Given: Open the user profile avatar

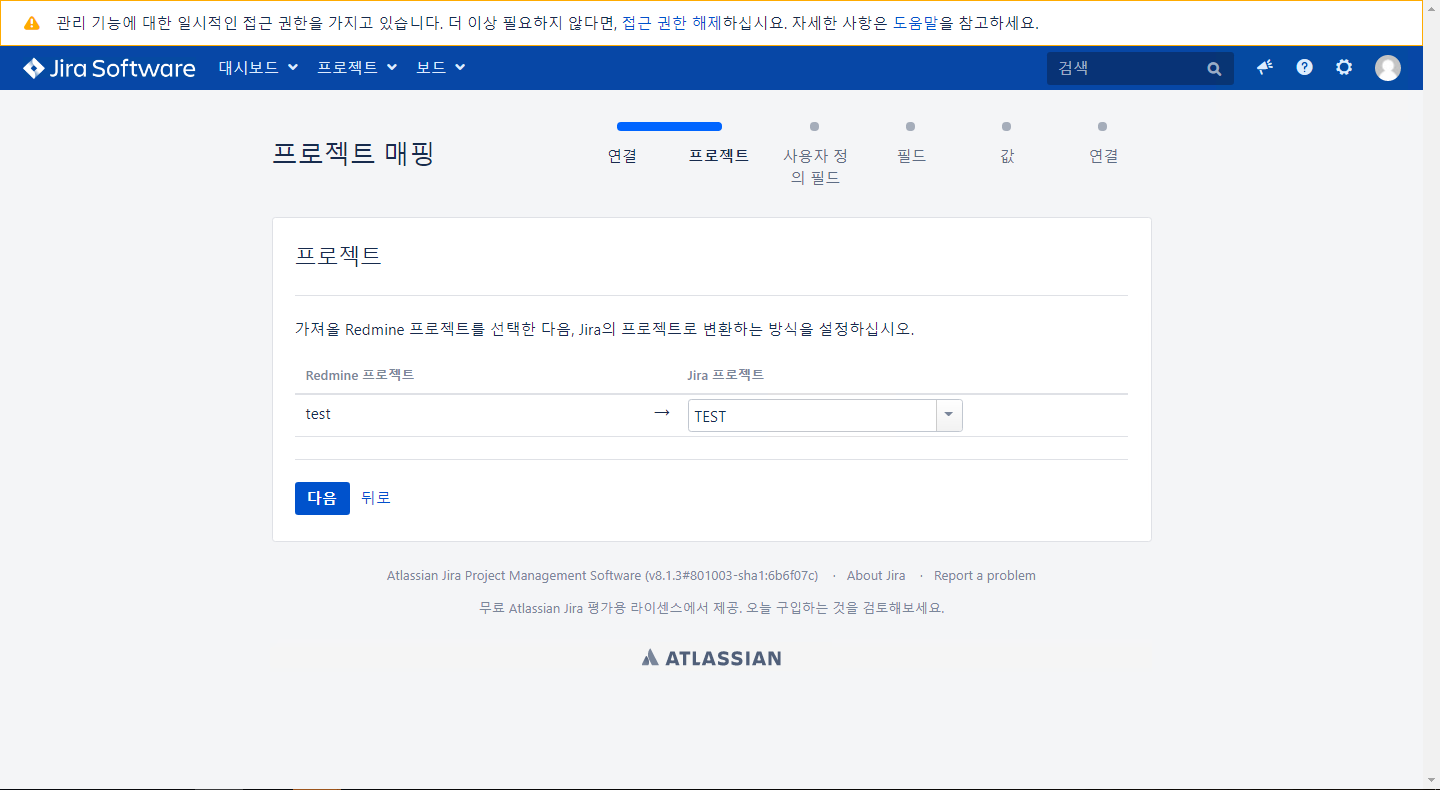Looking at the screenshot, I should [x=1388, y=68].
